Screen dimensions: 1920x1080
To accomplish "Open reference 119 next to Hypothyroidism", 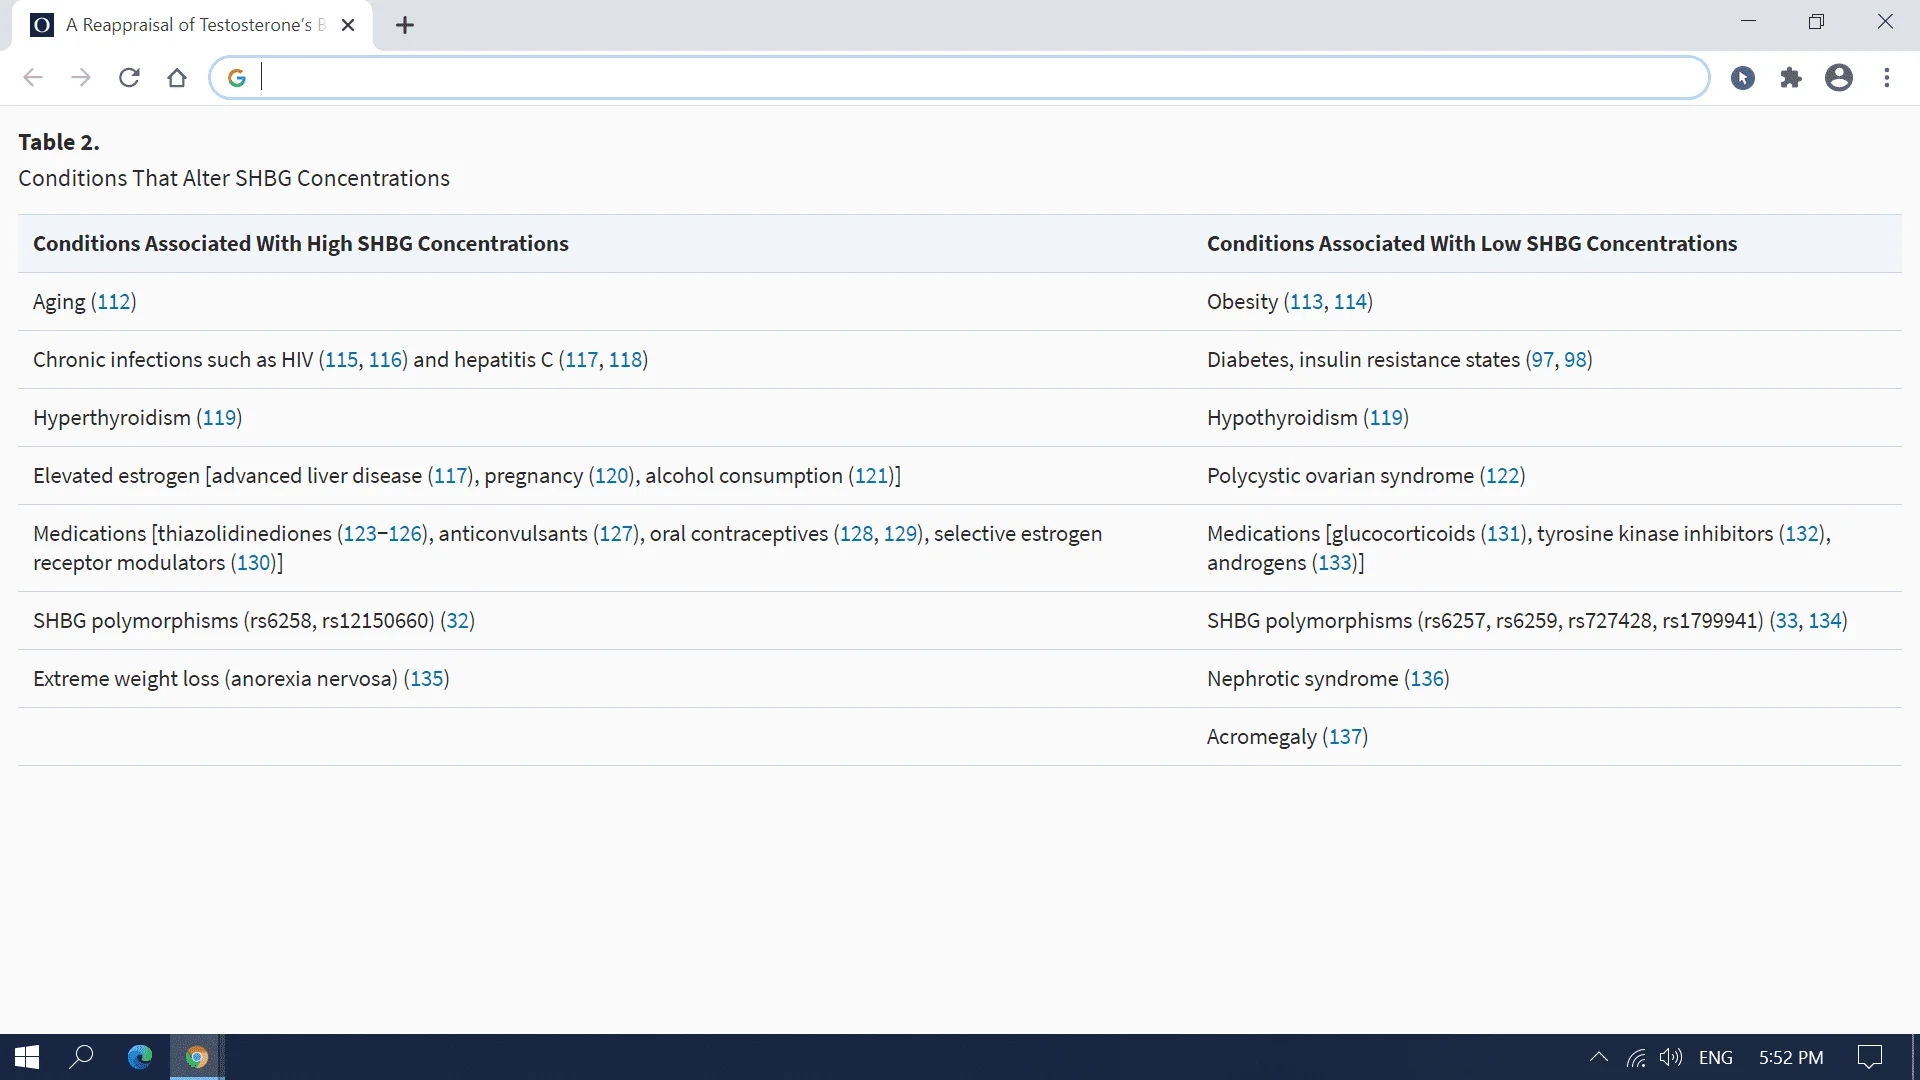I will pyautogui.click(x=1386, y=418).
